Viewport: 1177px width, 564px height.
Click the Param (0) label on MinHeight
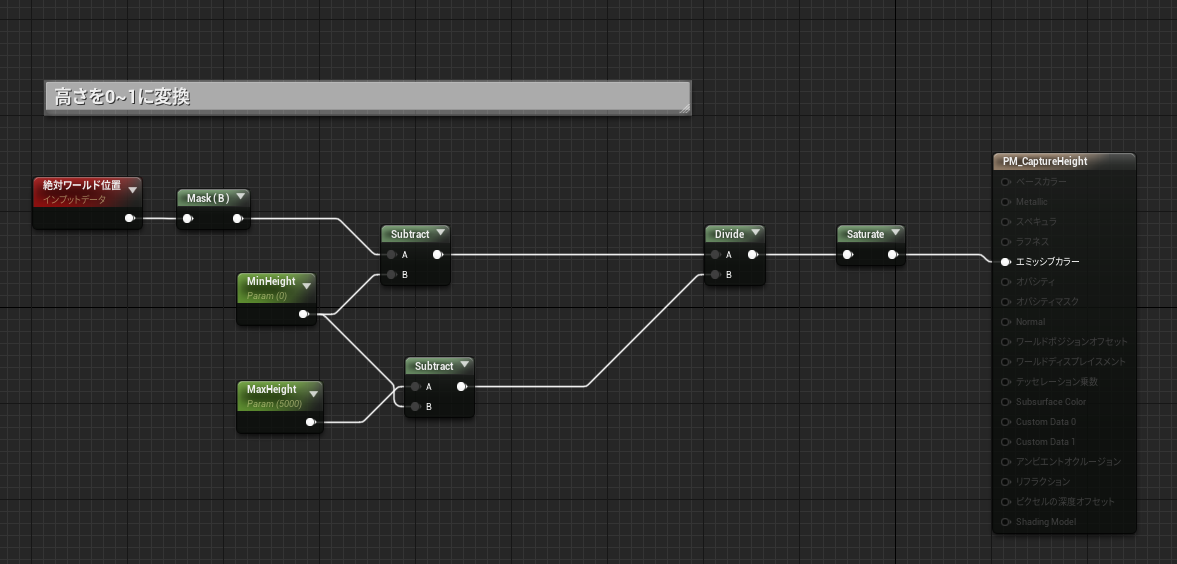coord(267,296)
